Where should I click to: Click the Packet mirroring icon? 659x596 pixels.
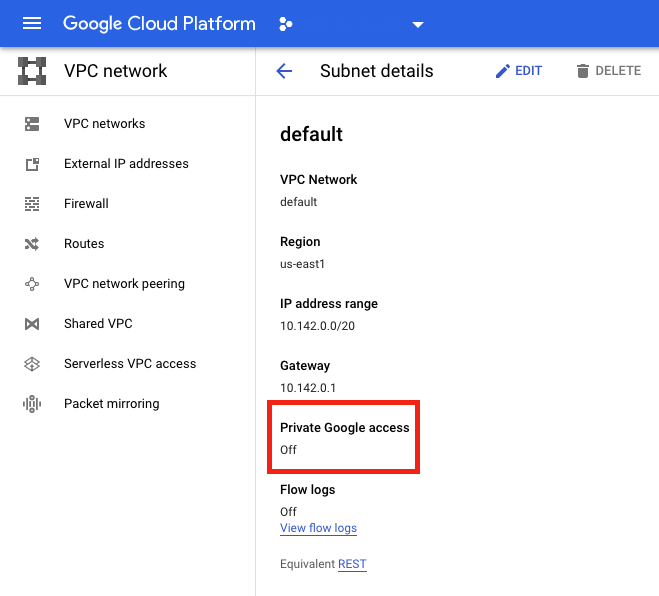pyautogui.click(x=32, y=404)
